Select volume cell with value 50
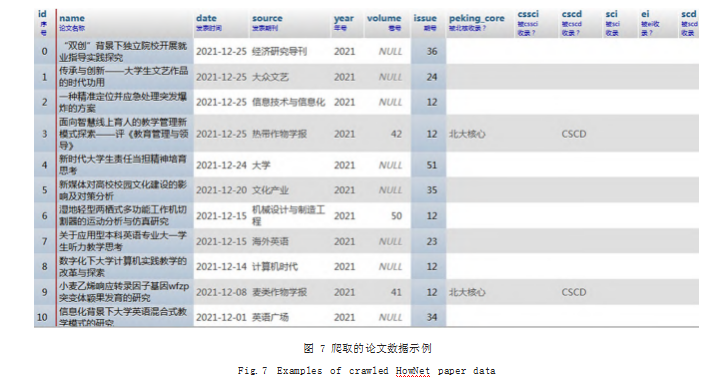 coord(396,216)
